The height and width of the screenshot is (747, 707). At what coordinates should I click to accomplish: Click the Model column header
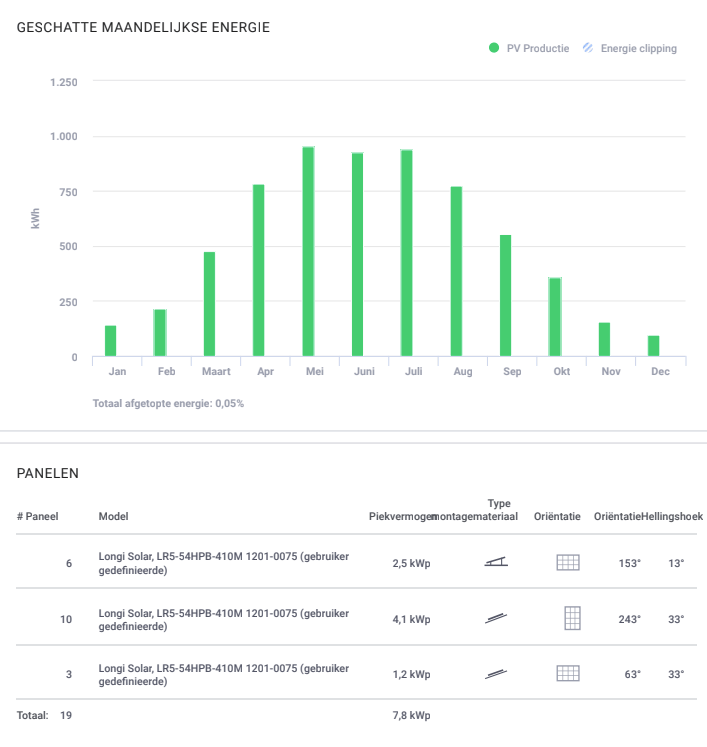(113, 516)
